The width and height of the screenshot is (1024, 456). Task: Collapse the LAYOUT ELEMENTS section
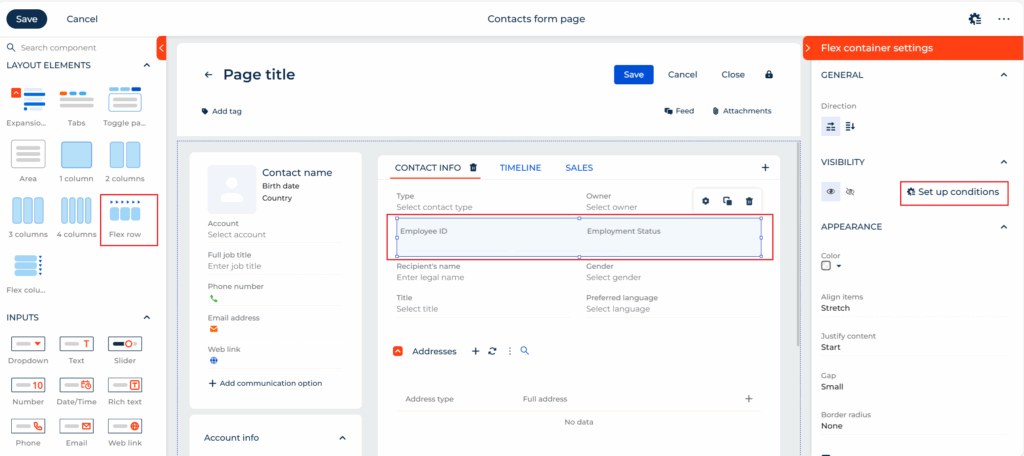(x=148, y=66)
